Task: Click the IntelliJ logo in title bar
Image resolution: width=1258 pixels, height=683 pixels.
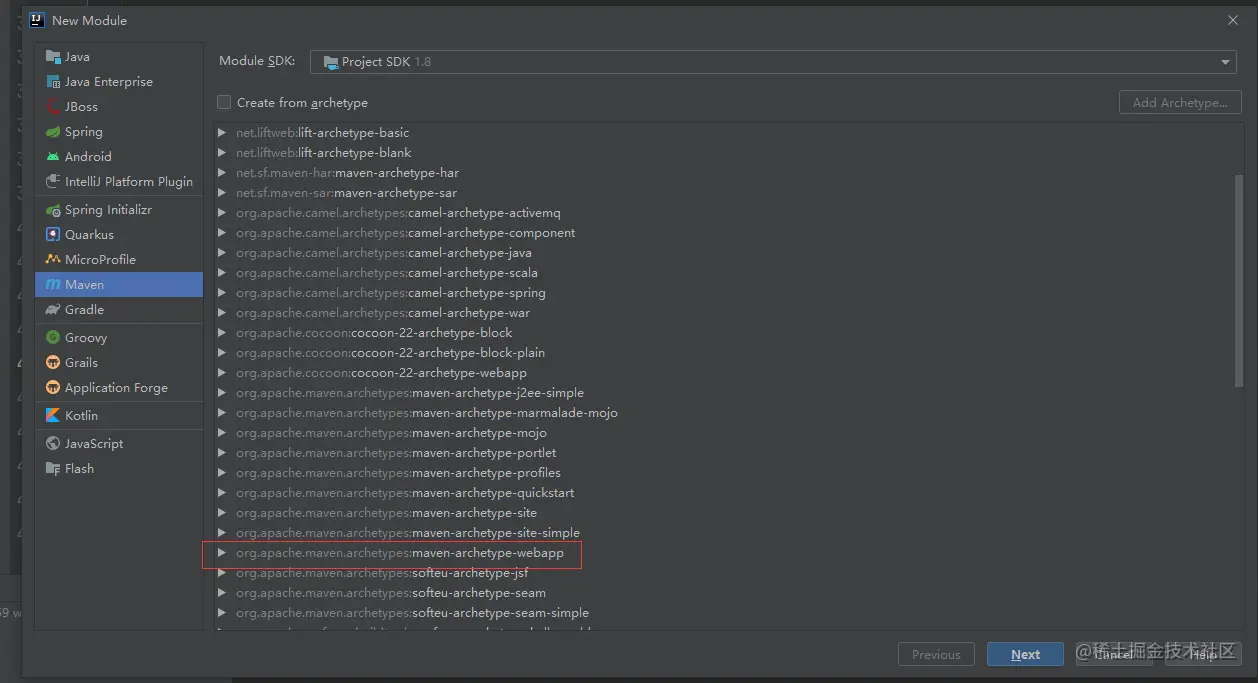Action: pyautogui.click(x=37, y=20)
